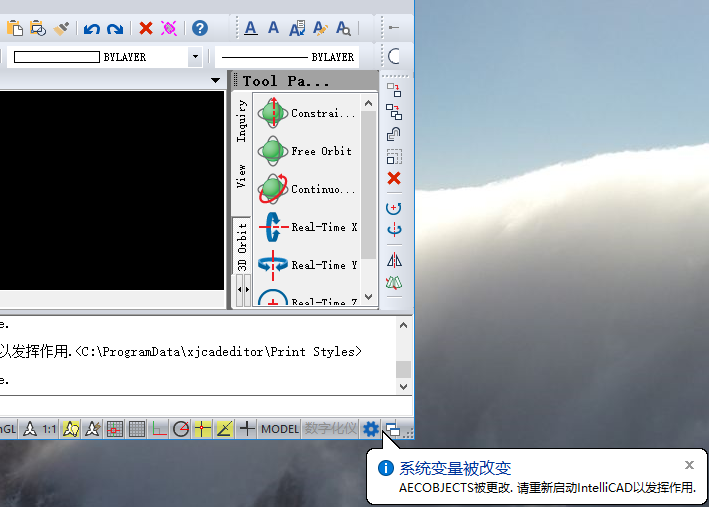Select the Arc tool icon
The height and width of the screenshot is (509, 709).
(x=394, y=57)
